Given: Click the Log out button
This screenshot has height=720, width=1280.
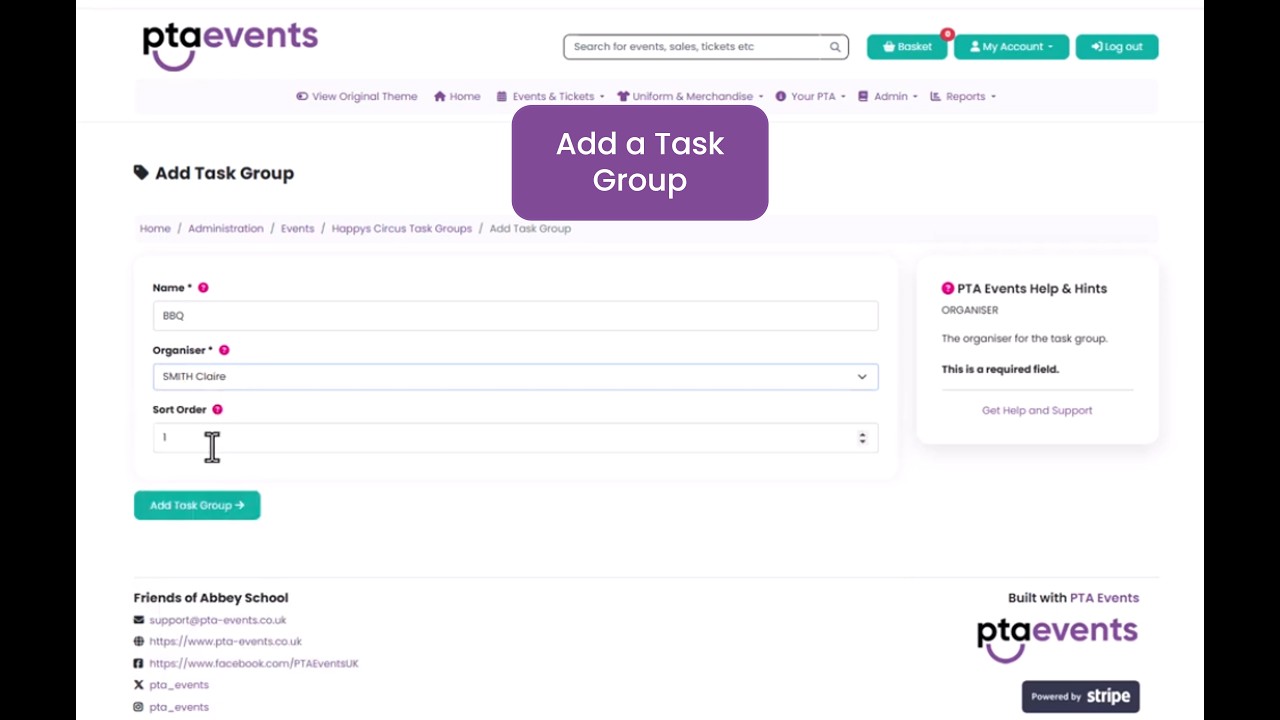Looking at the screenshot, I should coord(1117,47).
